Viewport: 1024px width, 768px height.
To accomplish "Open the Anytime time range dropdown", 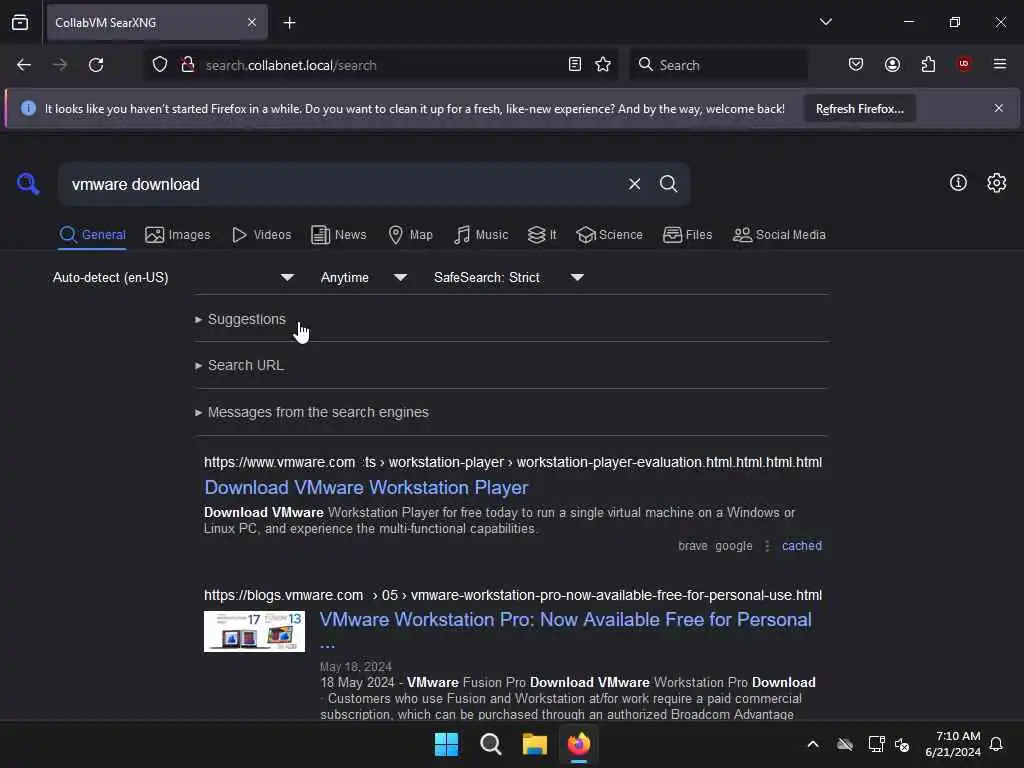I will pos(364,278).
